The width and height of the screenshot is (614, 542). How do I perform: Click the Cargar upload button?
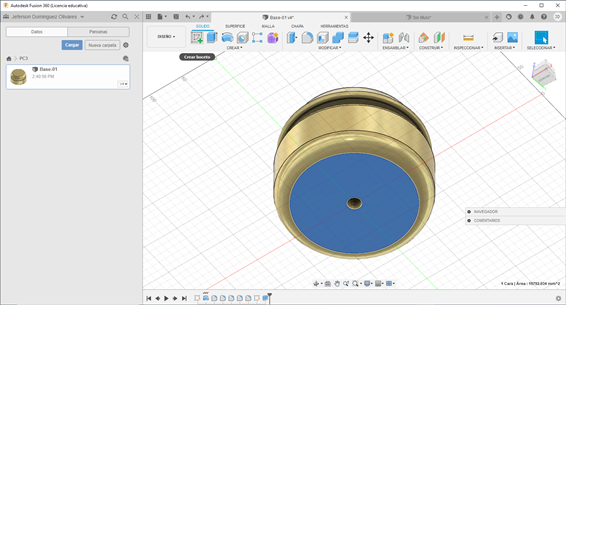(72, 45)
